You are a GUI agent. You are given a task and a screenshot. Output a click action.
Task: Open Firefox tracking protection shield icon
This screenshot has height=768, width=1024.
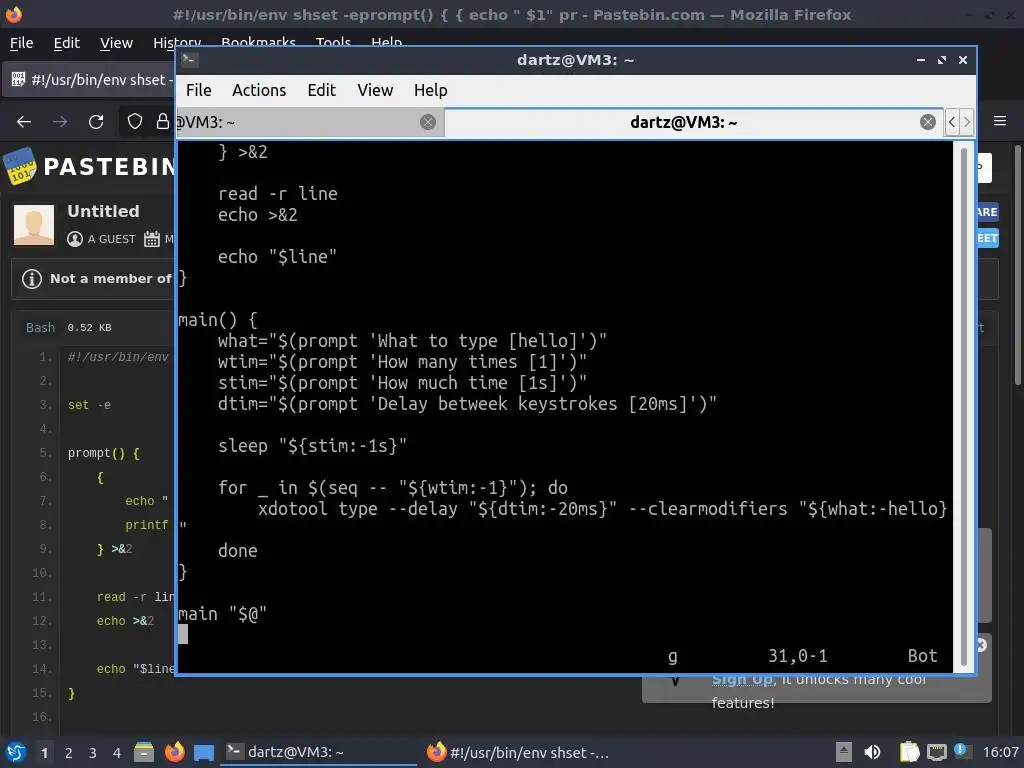click(135, 121)
